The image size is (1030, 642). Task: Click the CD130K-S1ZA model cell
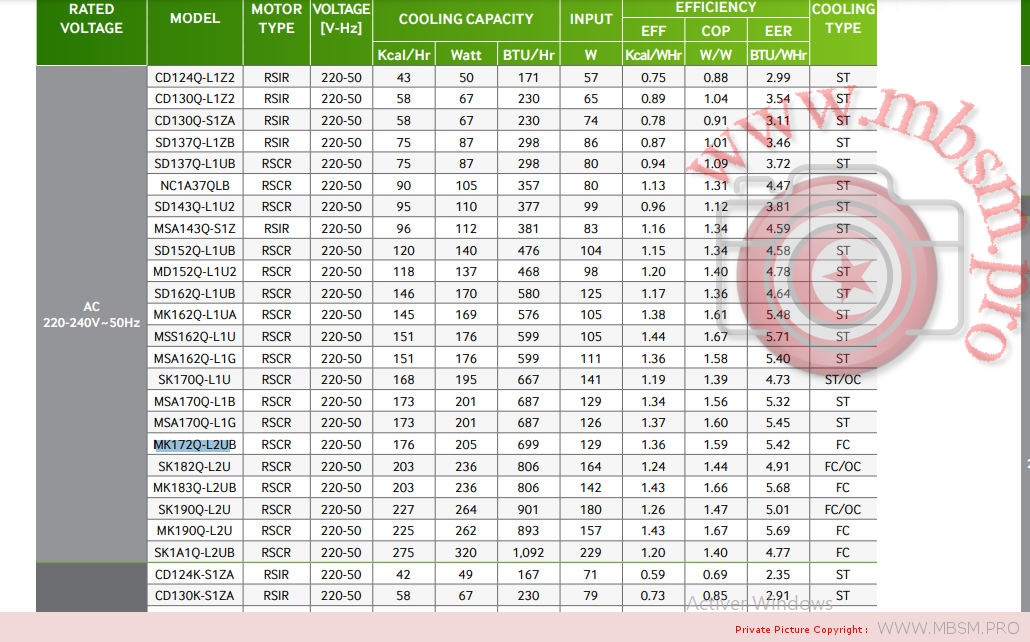pyautogui.click(x=195, y=595)
